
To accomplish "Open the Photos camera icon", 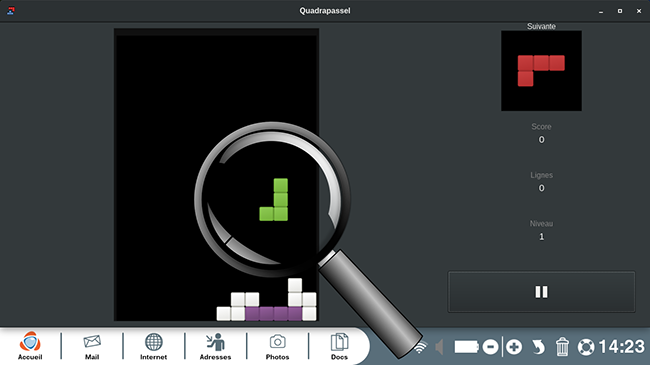I will [277, 346].
